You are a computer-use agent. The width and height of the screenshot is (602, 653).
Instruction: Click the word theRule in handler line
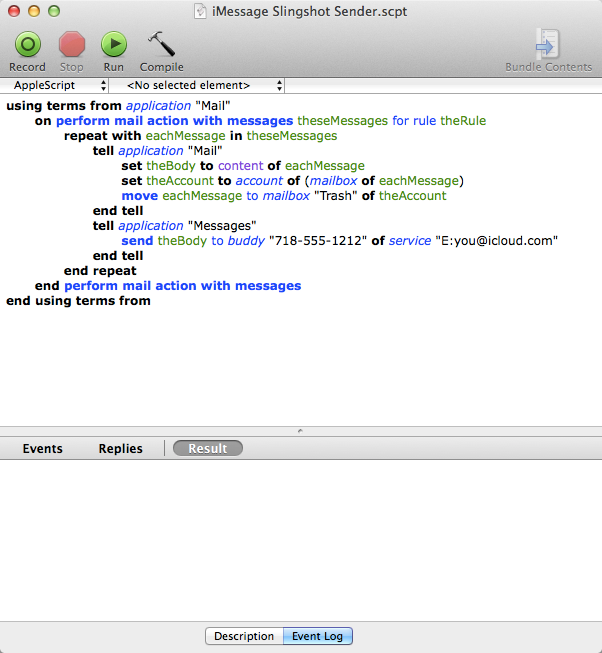click(463, 121)
